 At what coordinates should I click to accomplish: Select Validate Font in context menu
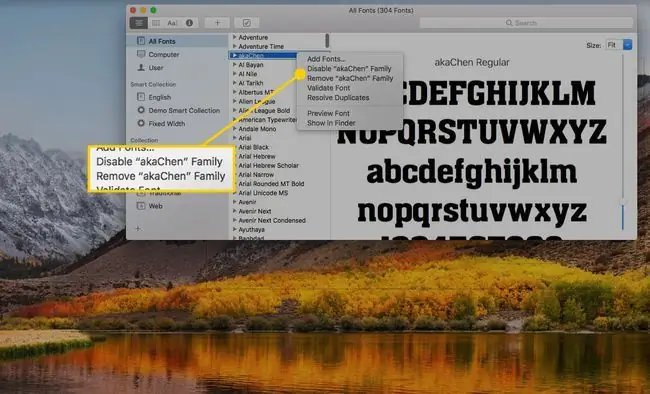point(329,88)
